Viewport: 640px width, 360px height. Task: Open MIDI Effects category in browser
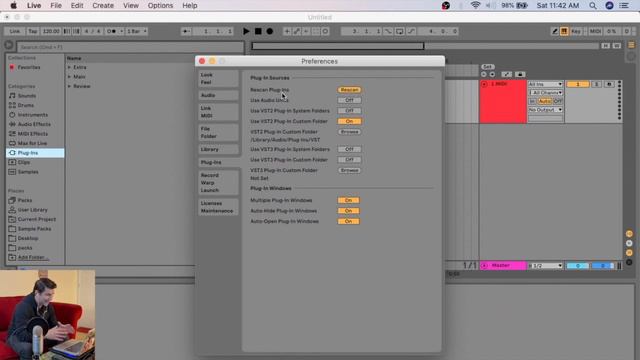coord(33,133)
